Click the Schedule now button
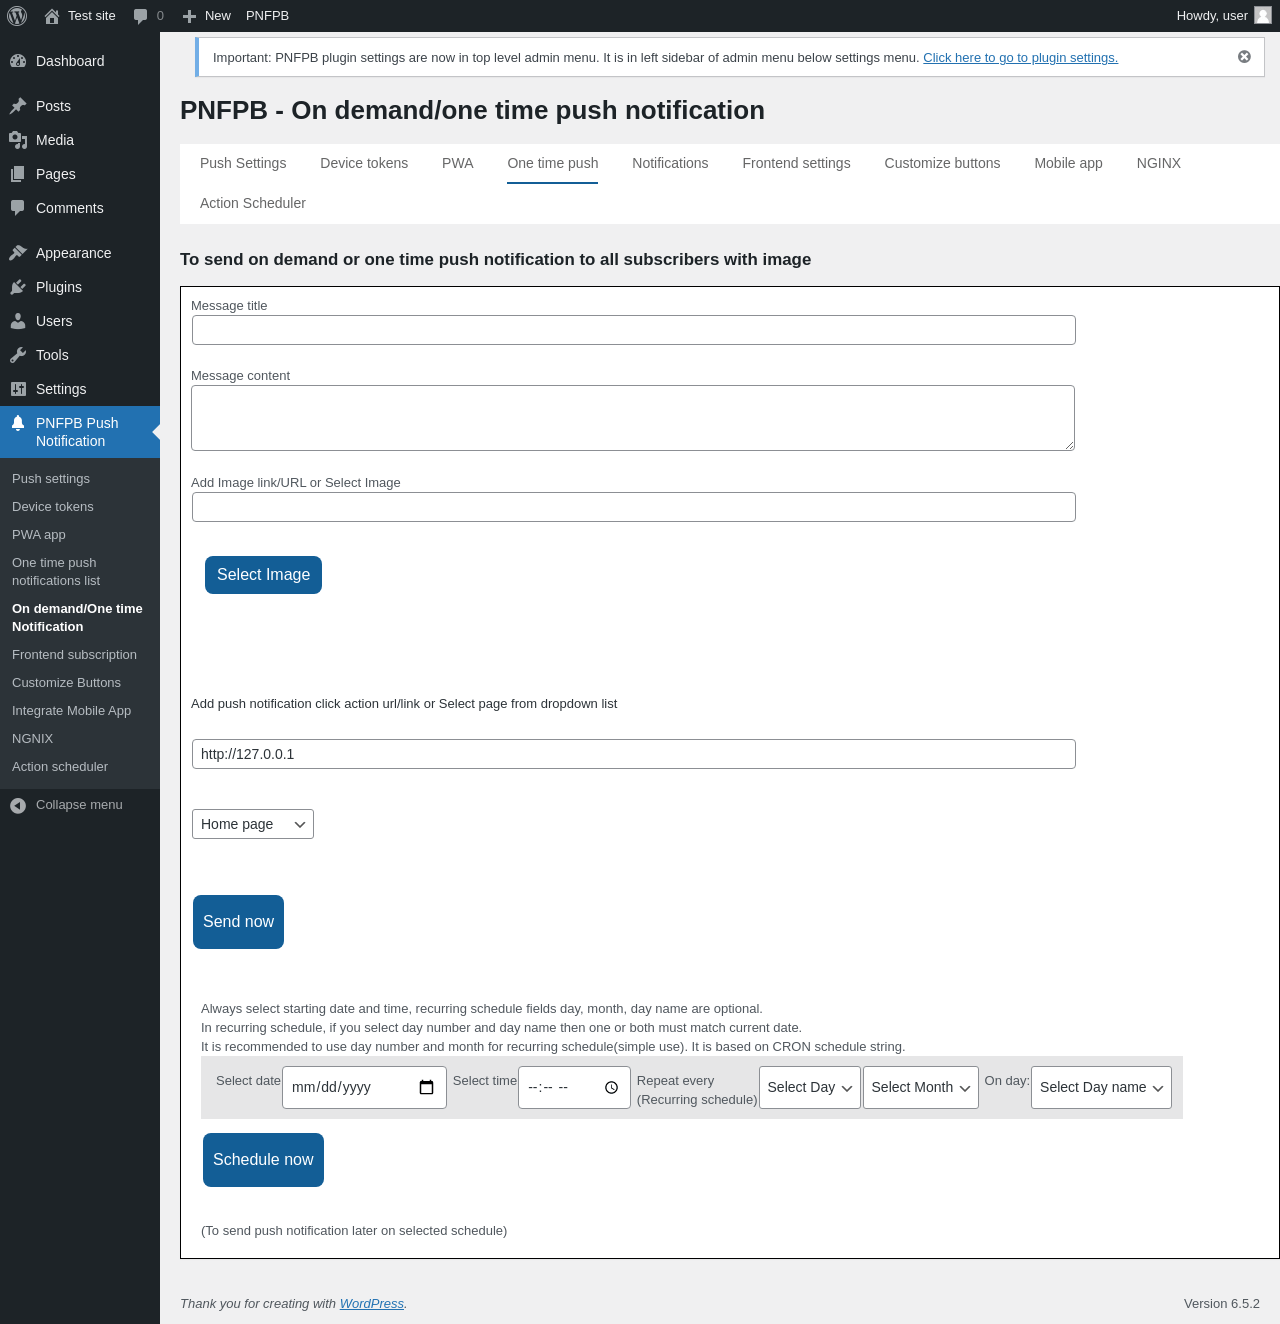Image resolution: width=1280 pixels, height=1324 pixels. [263, 1160]
